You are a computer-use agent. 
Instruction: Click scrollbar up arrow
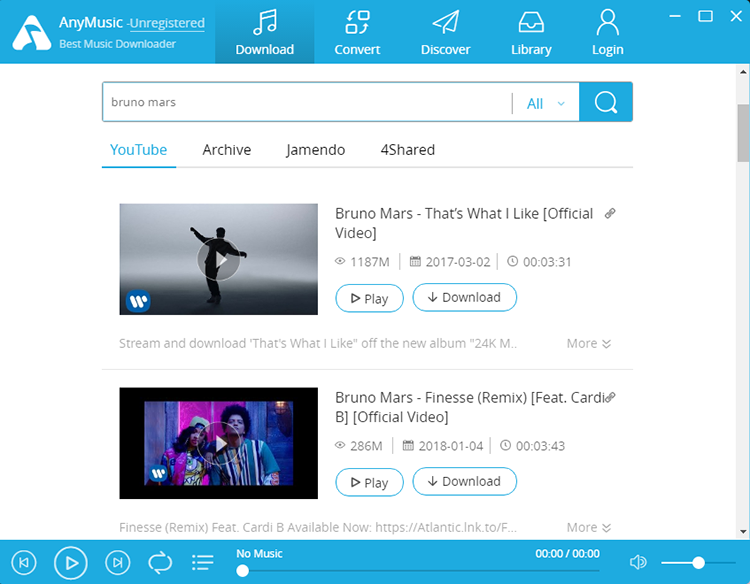(x=743, y=72)
